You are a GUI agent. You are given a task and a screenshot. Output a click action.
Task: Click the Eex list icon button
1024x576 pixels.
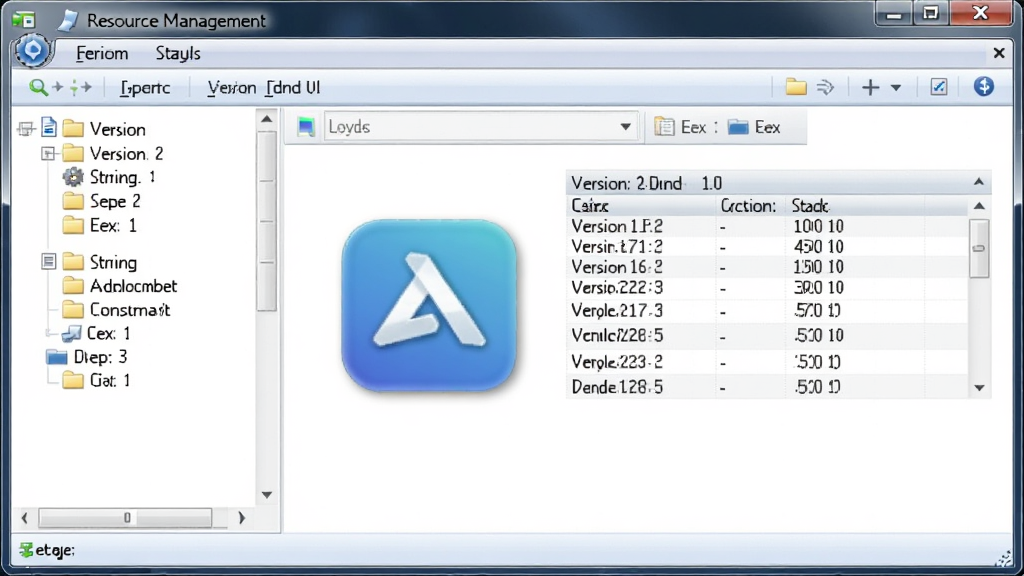pyautogui.click(x=679, y=127)
